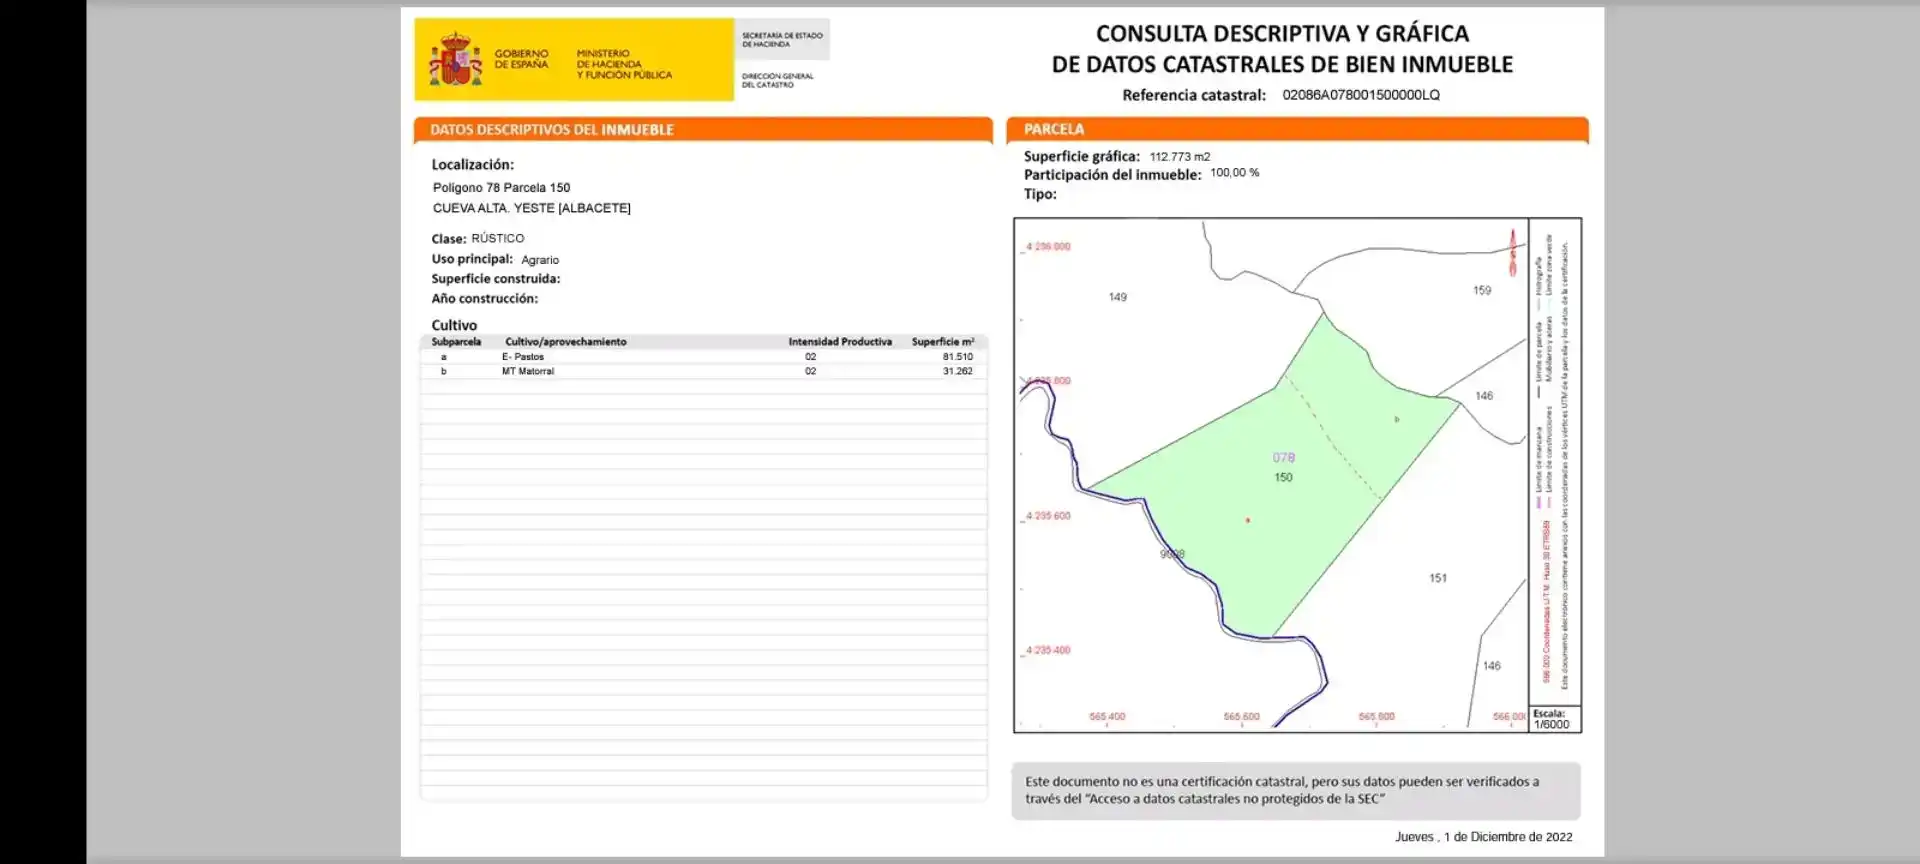Click the 'Localización:' label

472,165
